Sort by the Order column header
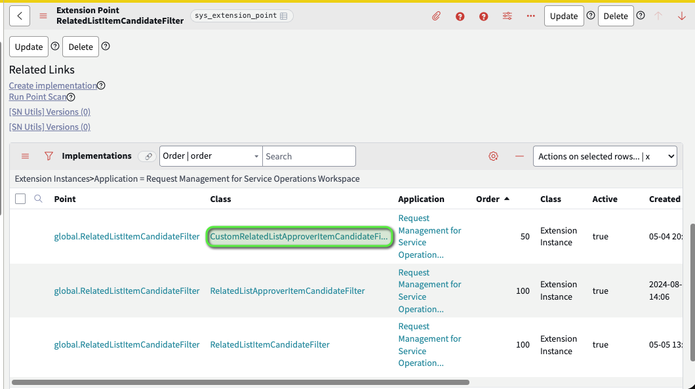 point(488,199)
